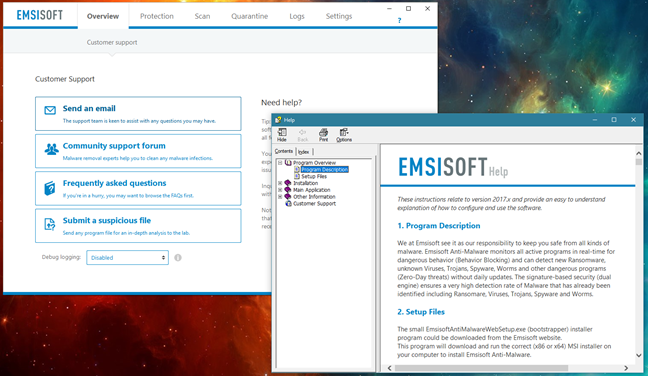
Task: Open the Scan tab
Action: tap(202, 16)
